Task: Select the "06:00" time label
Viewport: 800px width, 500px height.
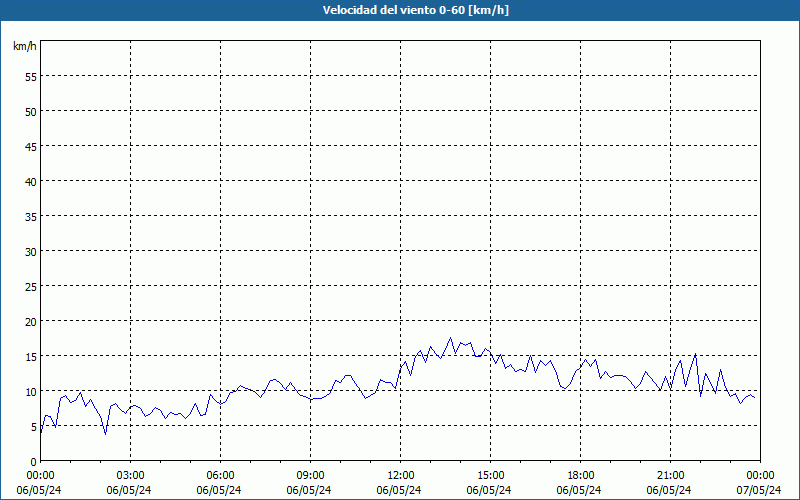Action: click(x=220, y=476)
